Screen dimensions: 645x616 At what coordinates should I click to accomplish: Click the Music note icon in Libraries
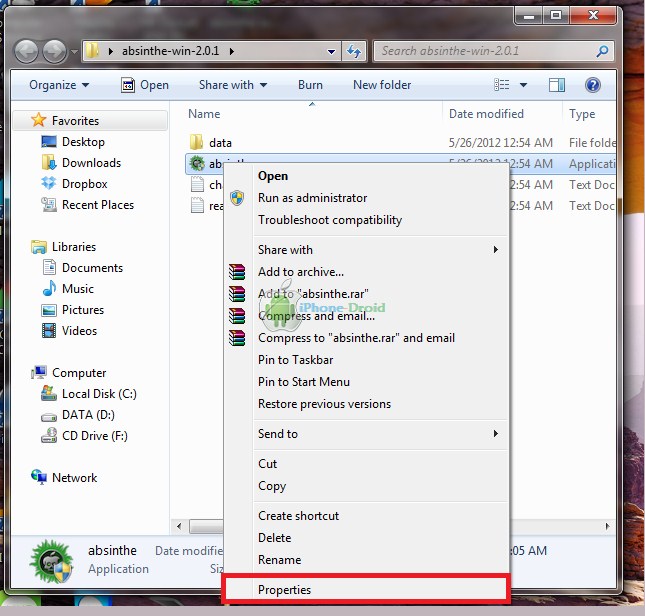(x=49, y=288)
